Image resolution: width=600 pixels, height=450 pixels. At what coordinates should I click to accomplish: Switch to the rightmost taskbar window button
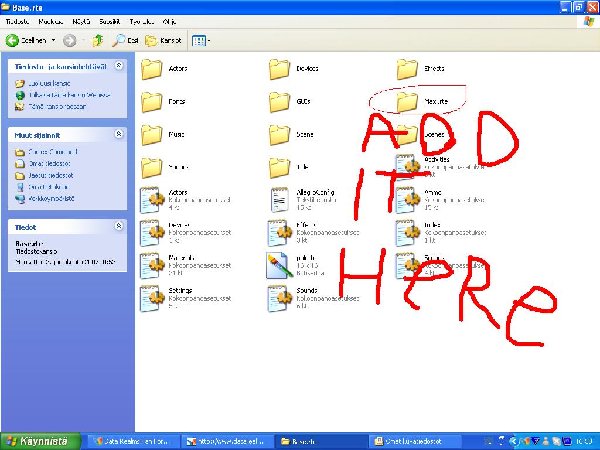(x=415, y=441)
